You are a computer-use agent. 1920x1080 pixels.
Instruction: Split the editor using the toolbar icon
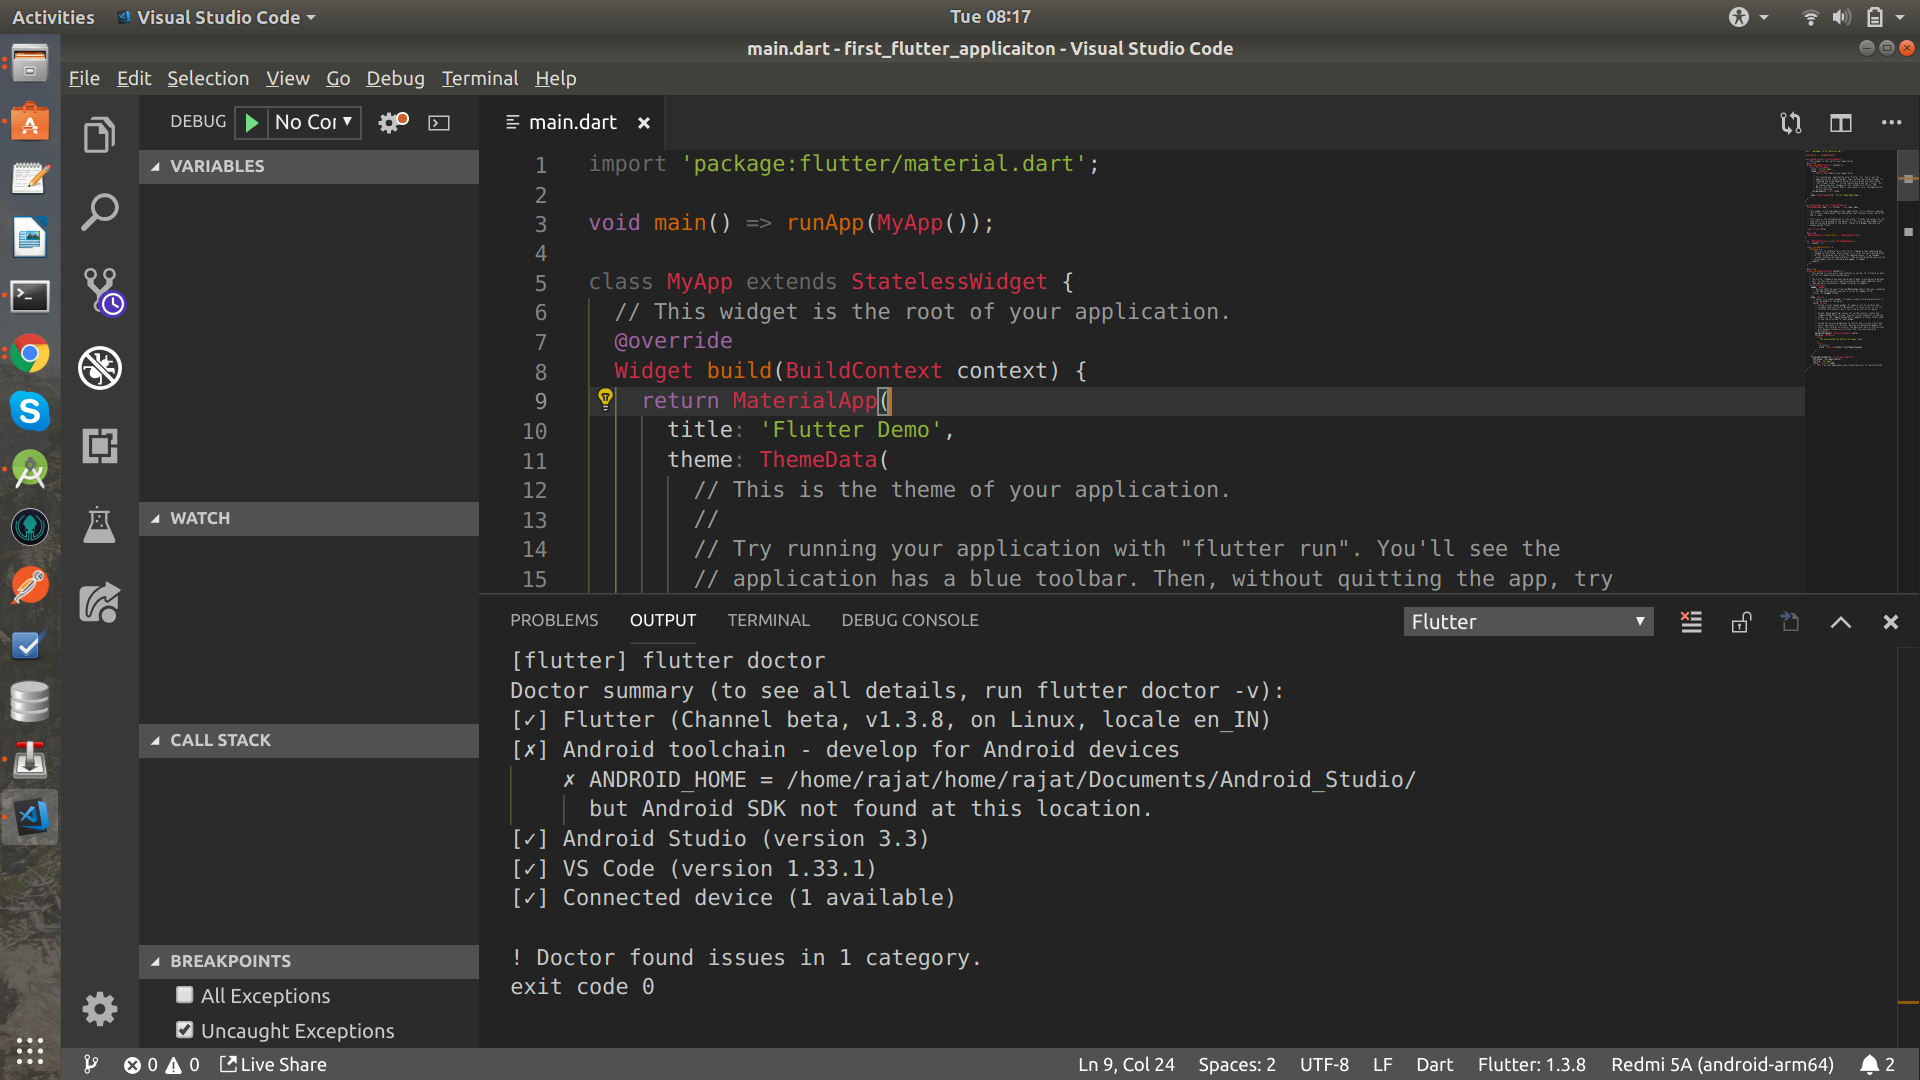point(1840,122)
